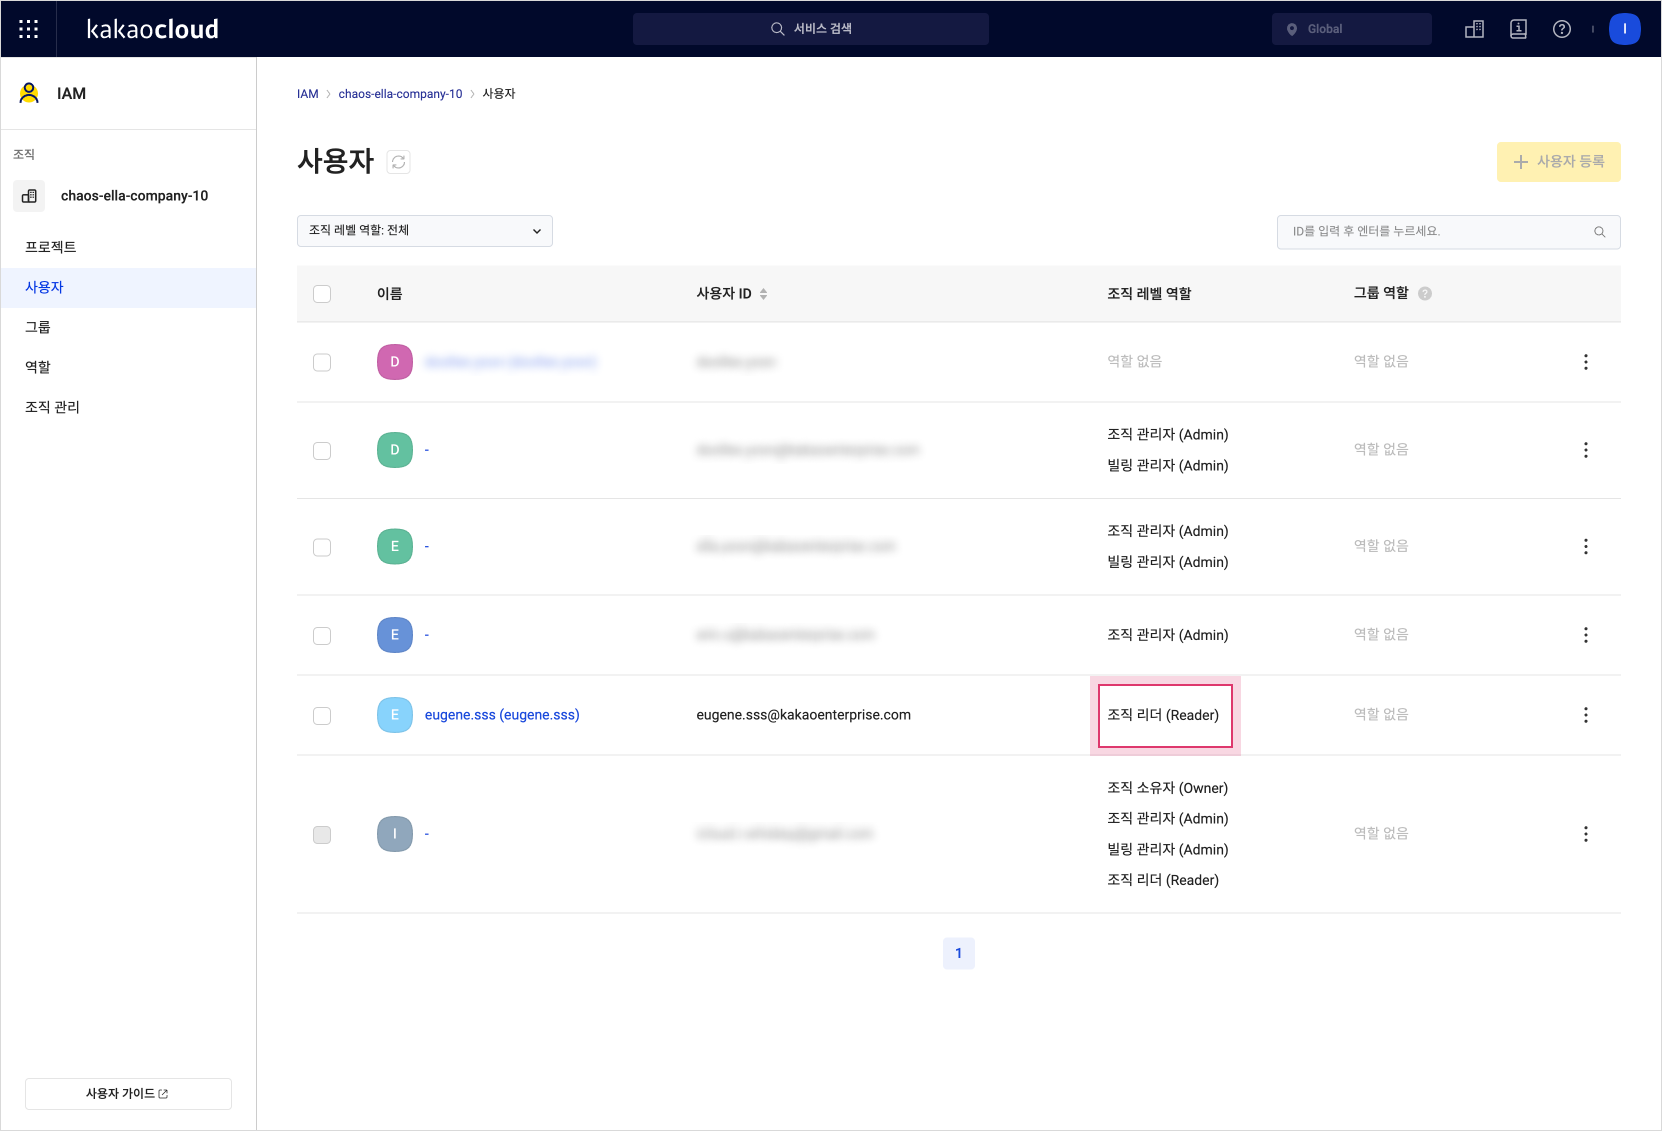The image size is (1662, 1131).
Task: Go to IAM breadcrumb
Action: coord(308,94)
